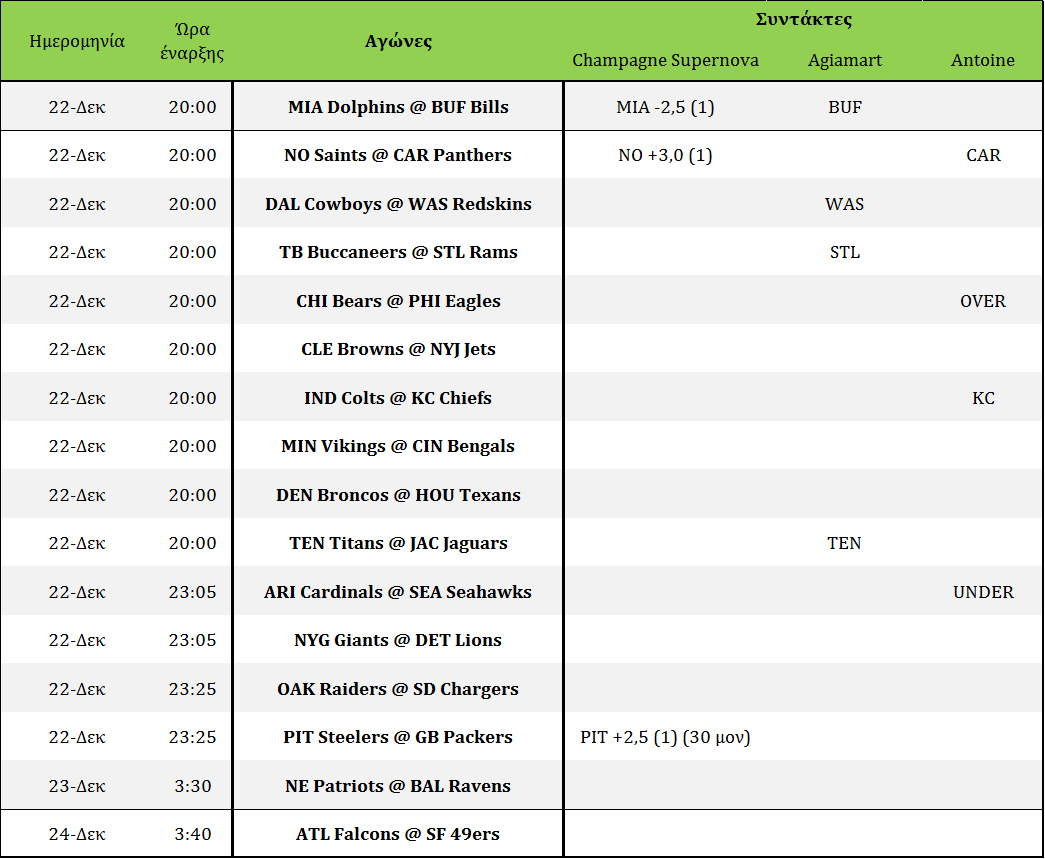Select the NE Patriots @ BAL Ravens cell
The width and height of the screenshot is (1045, 859).
[x=398, y=786]
